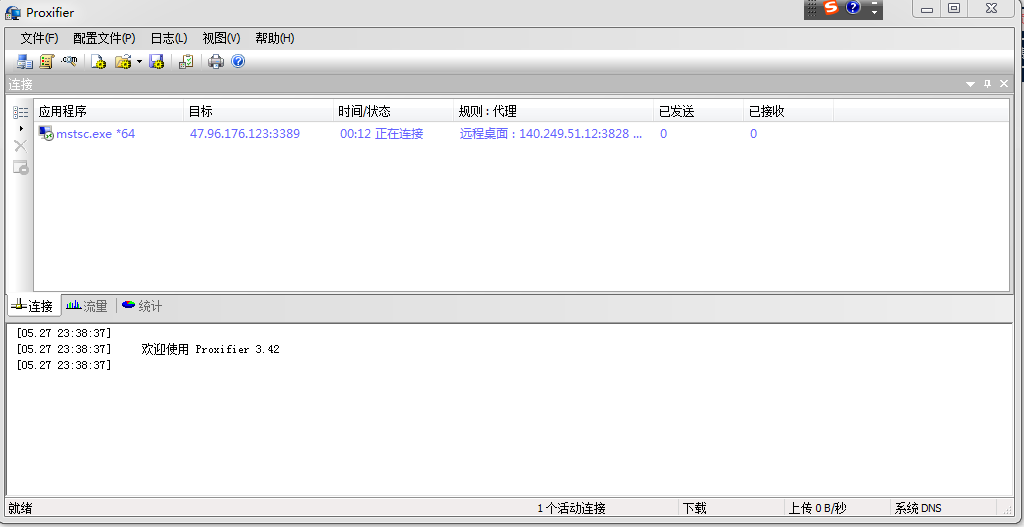Toggle auto-hide pin on 连接 panel
1024x527 pixels.
987,84
